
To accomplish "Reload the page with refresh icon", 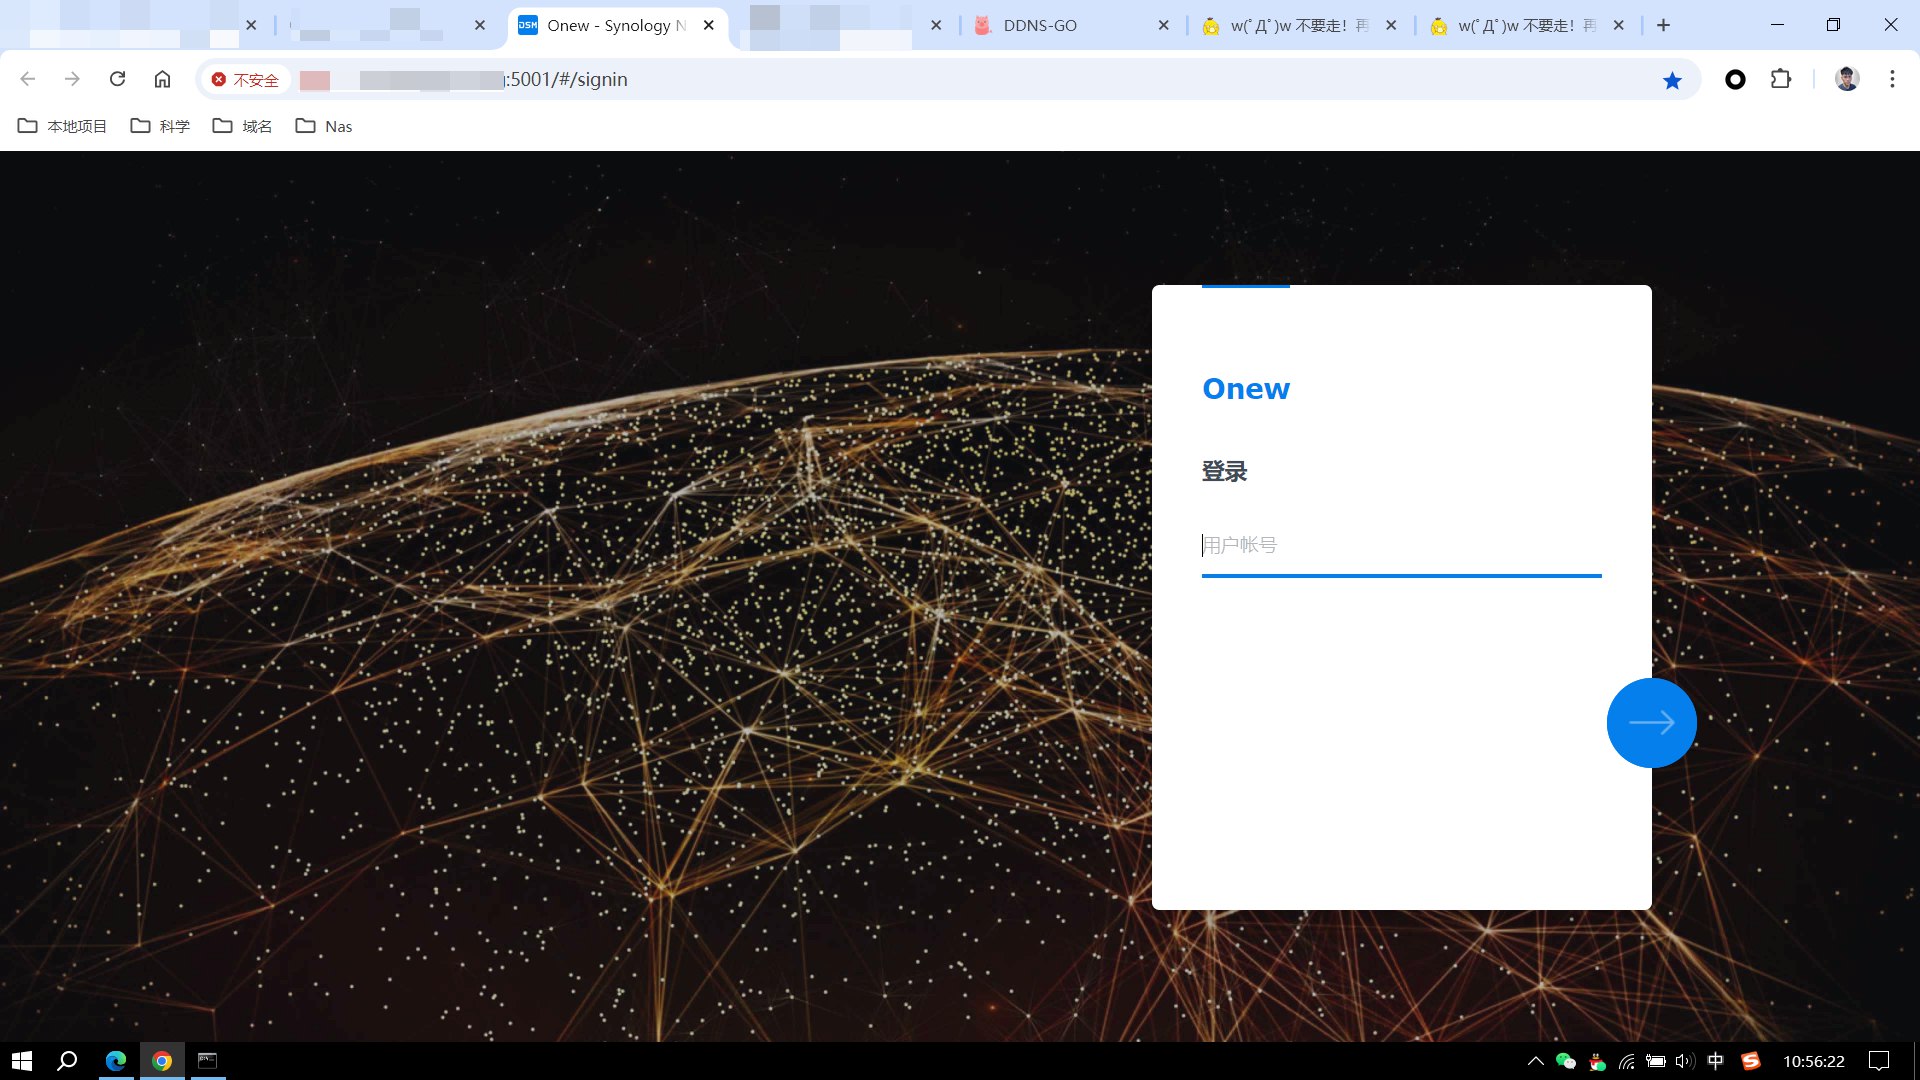I will click(x=117, y=79).
